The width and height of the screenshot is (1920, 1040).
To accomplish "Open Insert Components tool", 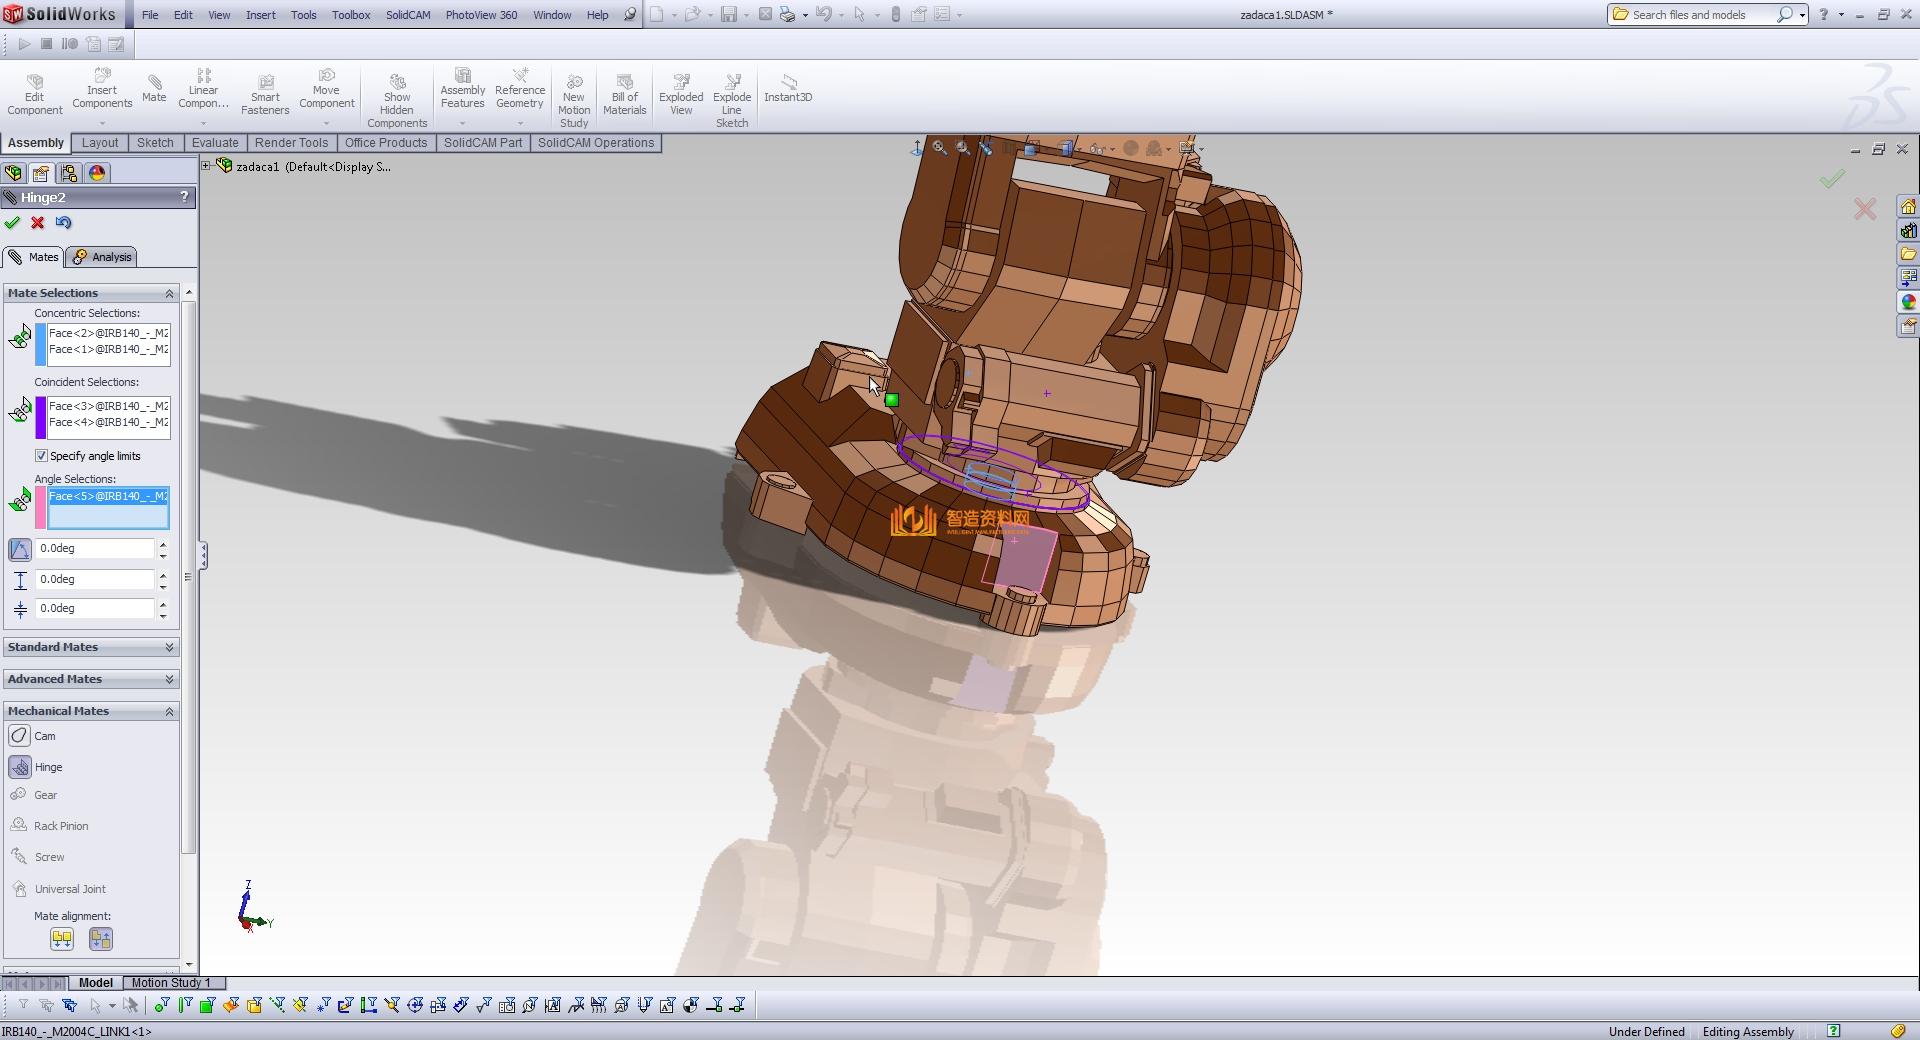I will click(102, 89).
